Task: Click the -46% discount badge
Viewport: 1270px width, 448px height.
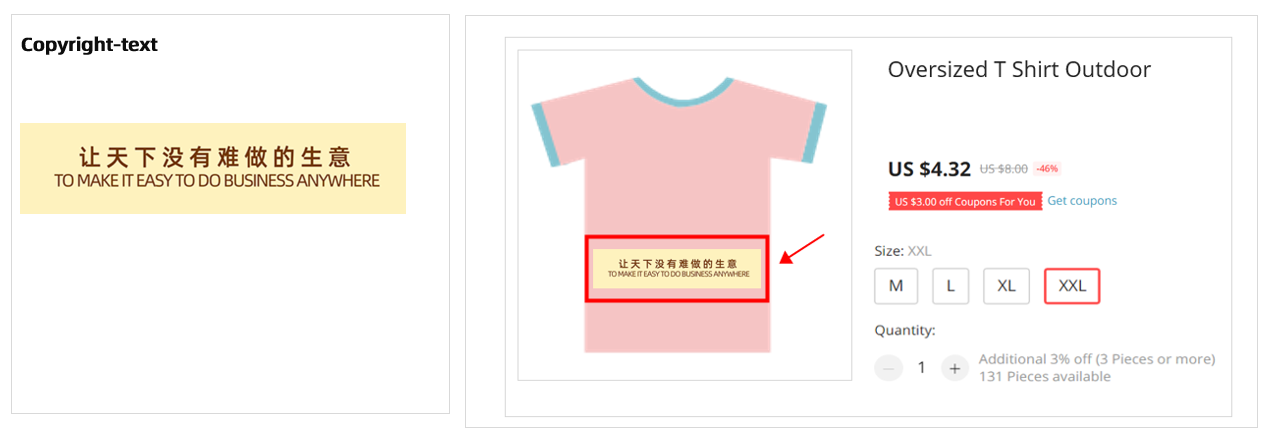Action: tap(1047, 168)
